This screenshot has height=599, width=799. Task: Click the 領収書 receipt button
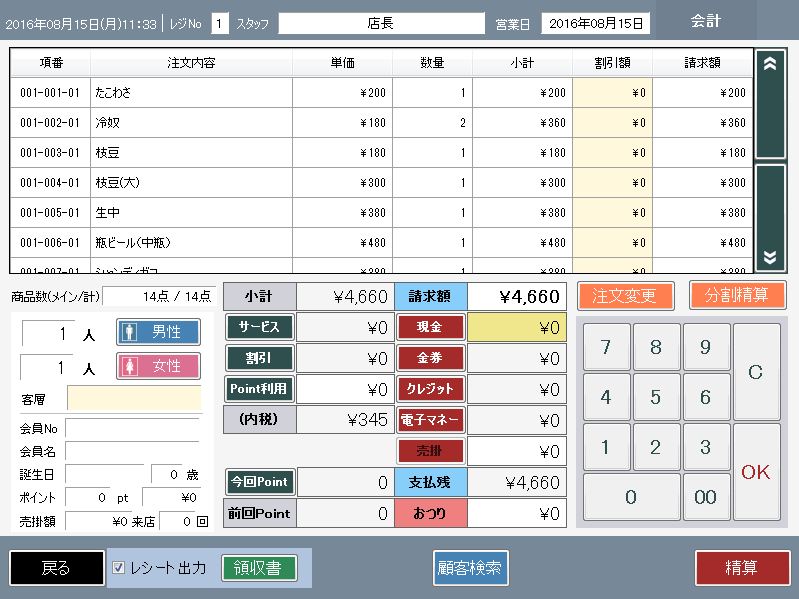(x=259, y=567)
